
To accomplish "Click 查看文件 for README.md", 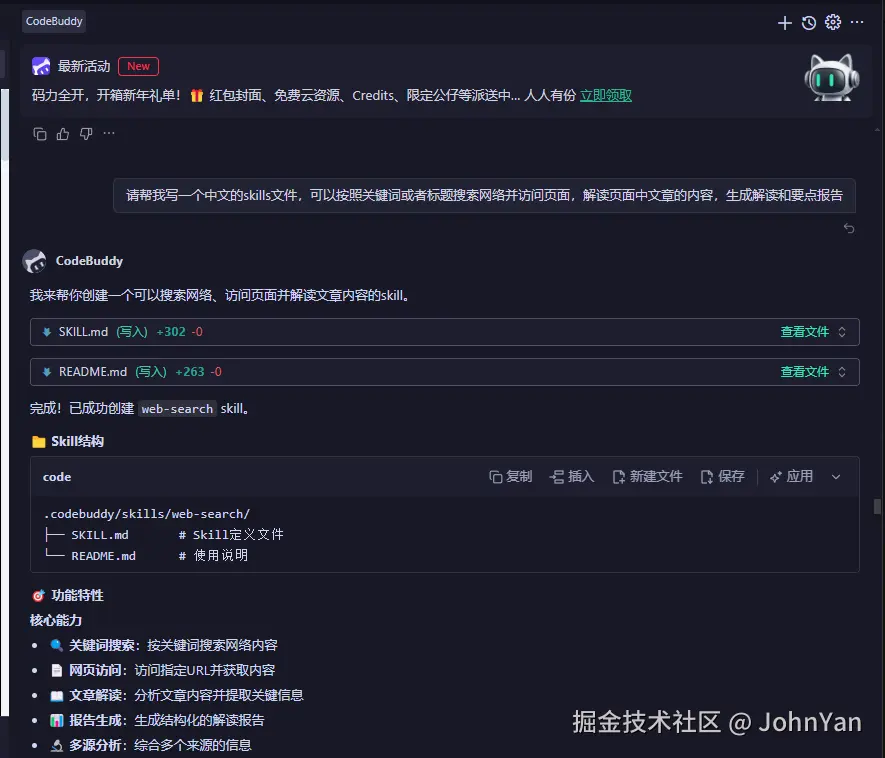I will tap(804, 372).
